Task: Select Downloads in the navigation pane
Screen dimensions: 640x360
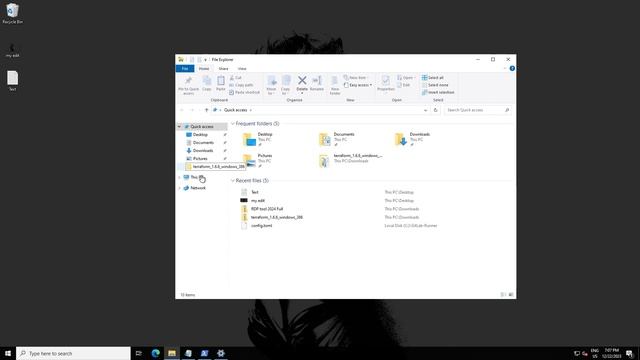Action: click(x=202, y=151)
